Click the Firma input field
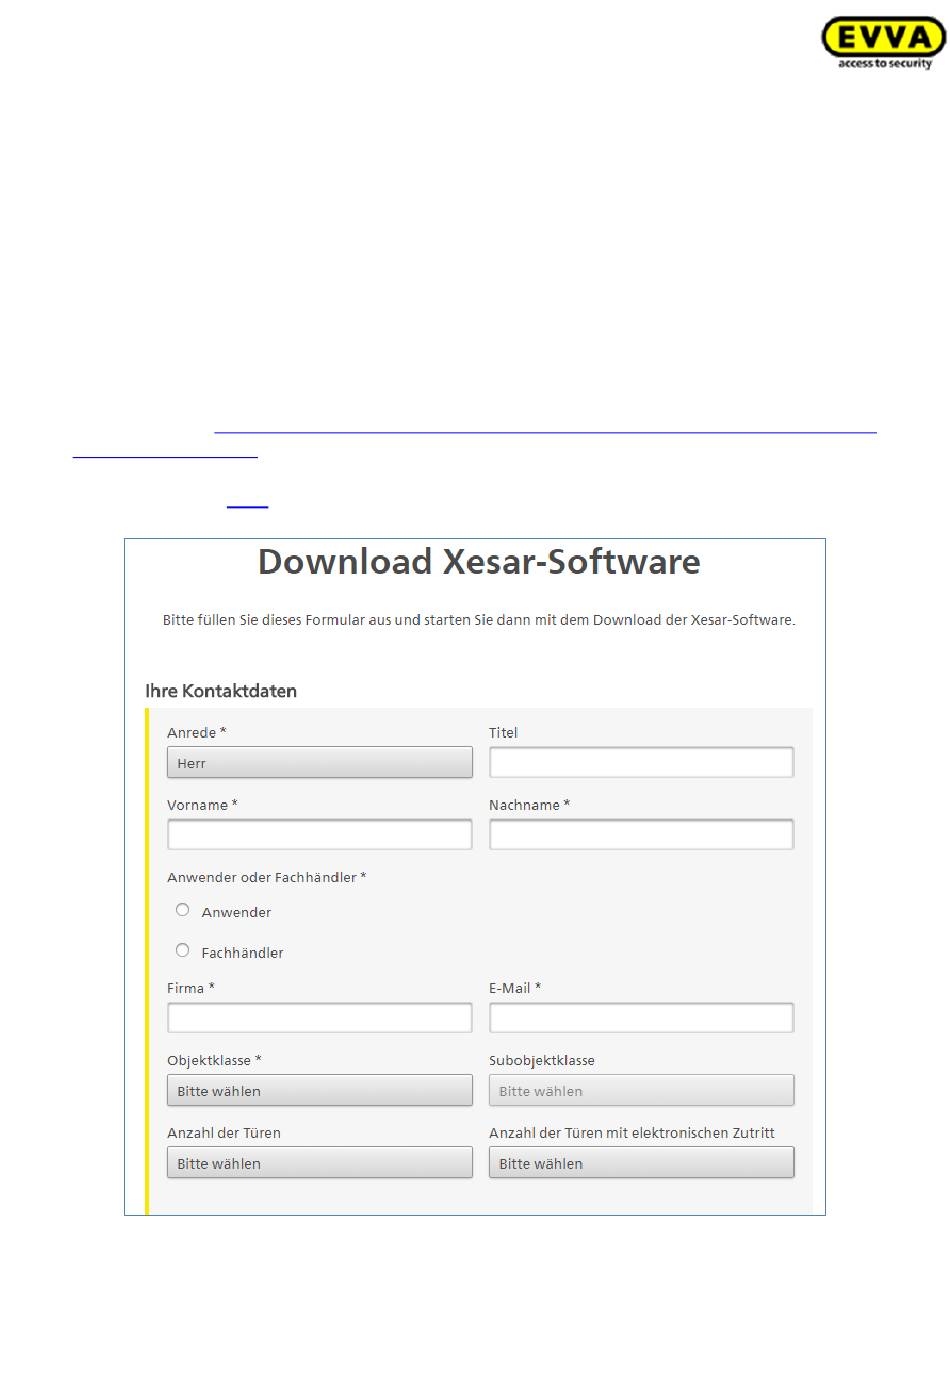Image resolution: width=950 pixels, height=1387 pixels. coord(320,1018)
